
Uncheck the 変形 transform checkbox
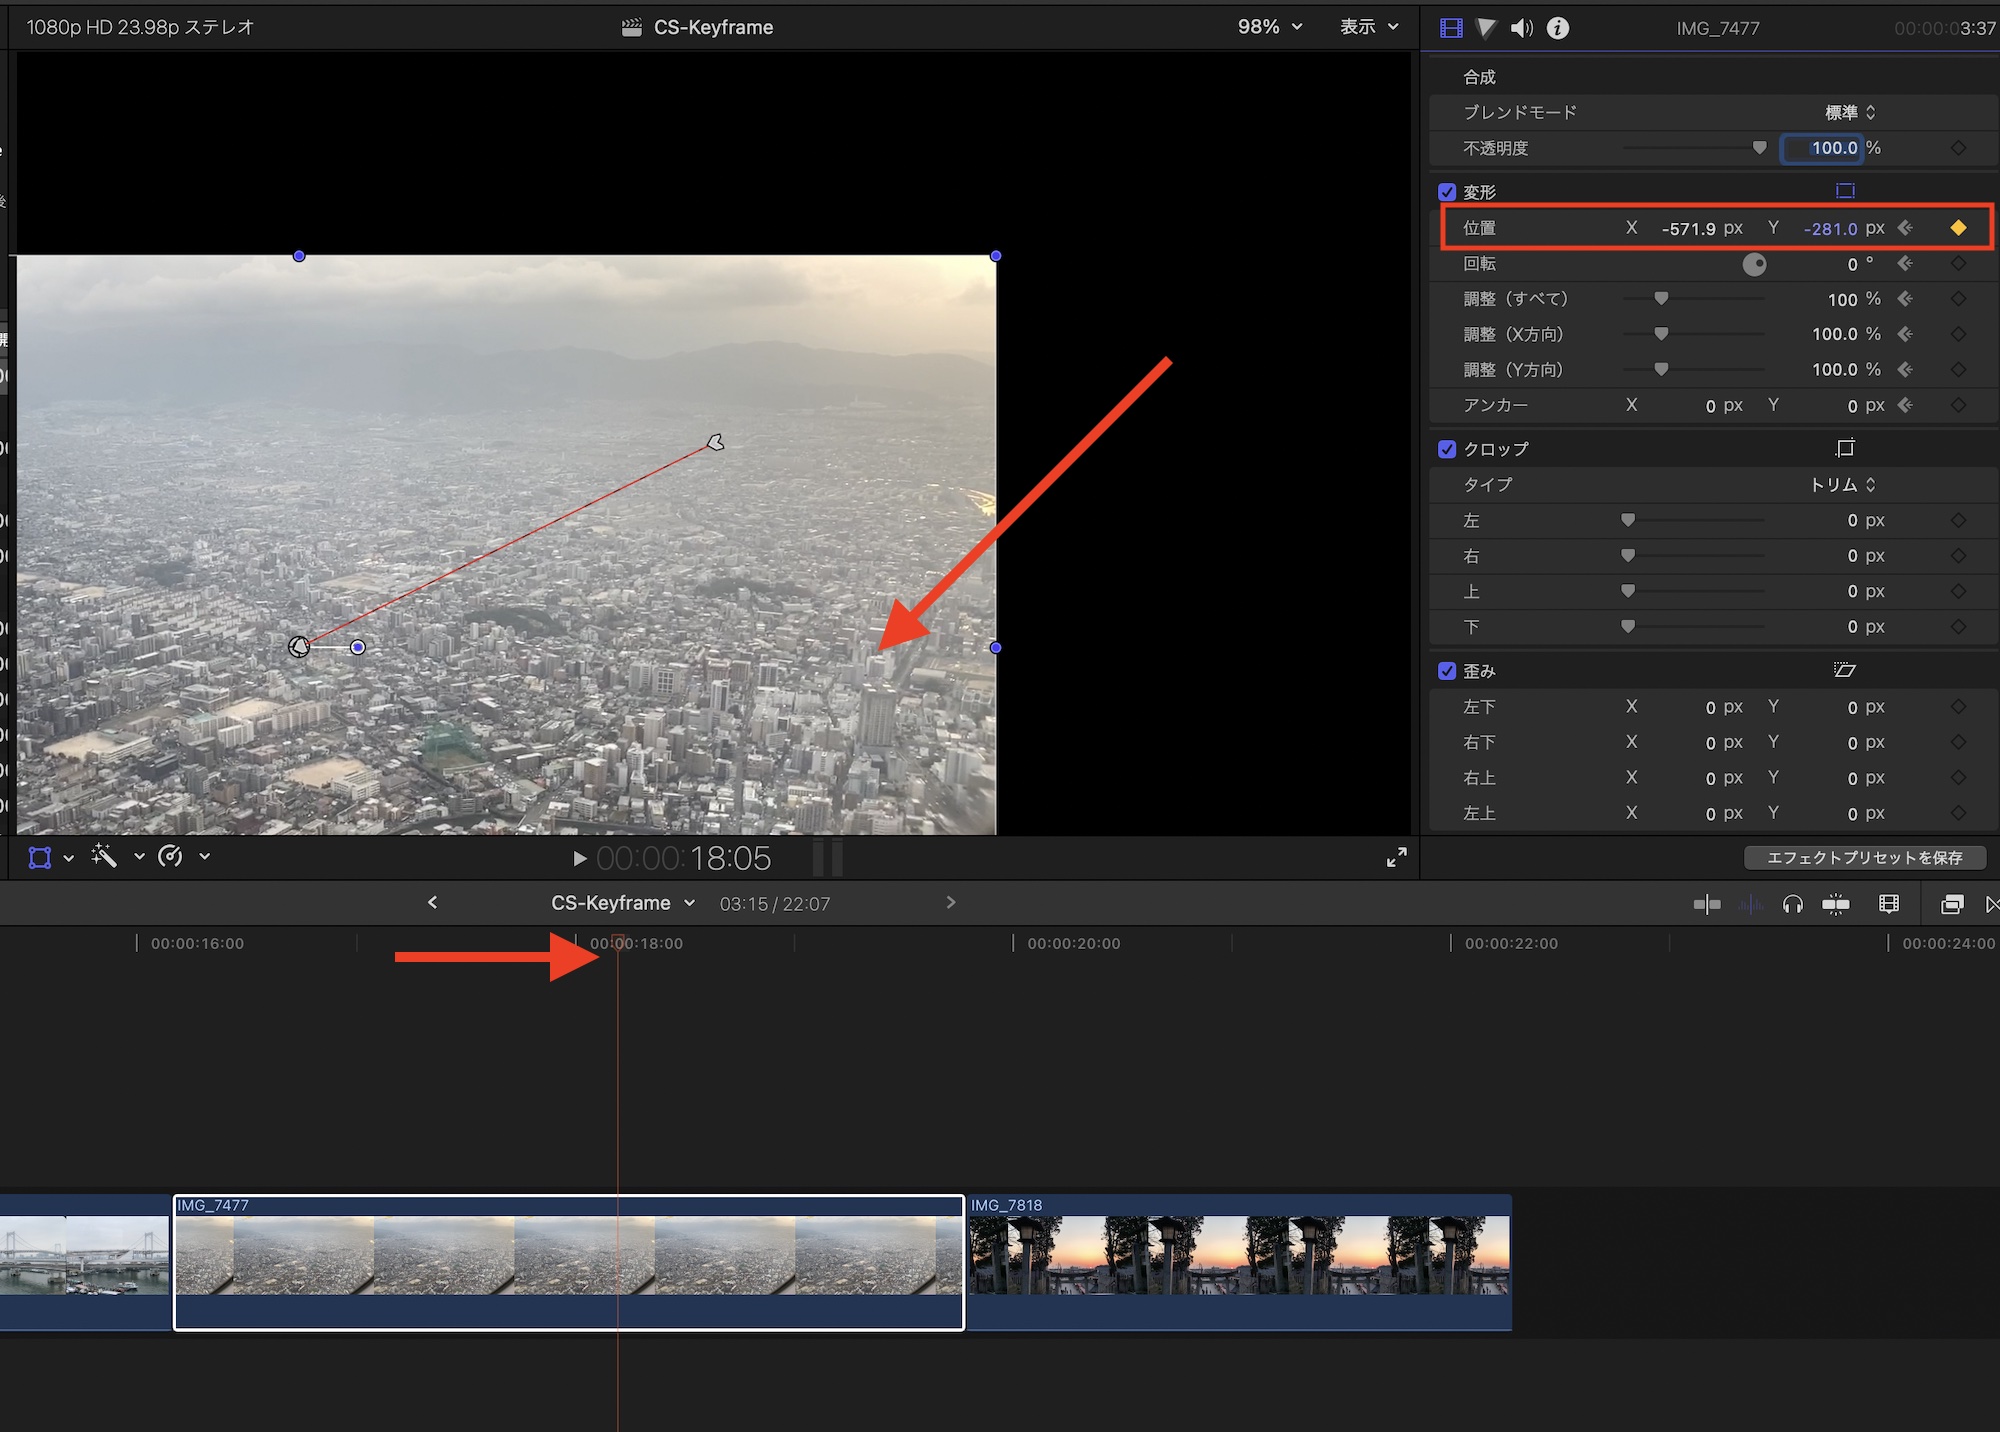1447,192
